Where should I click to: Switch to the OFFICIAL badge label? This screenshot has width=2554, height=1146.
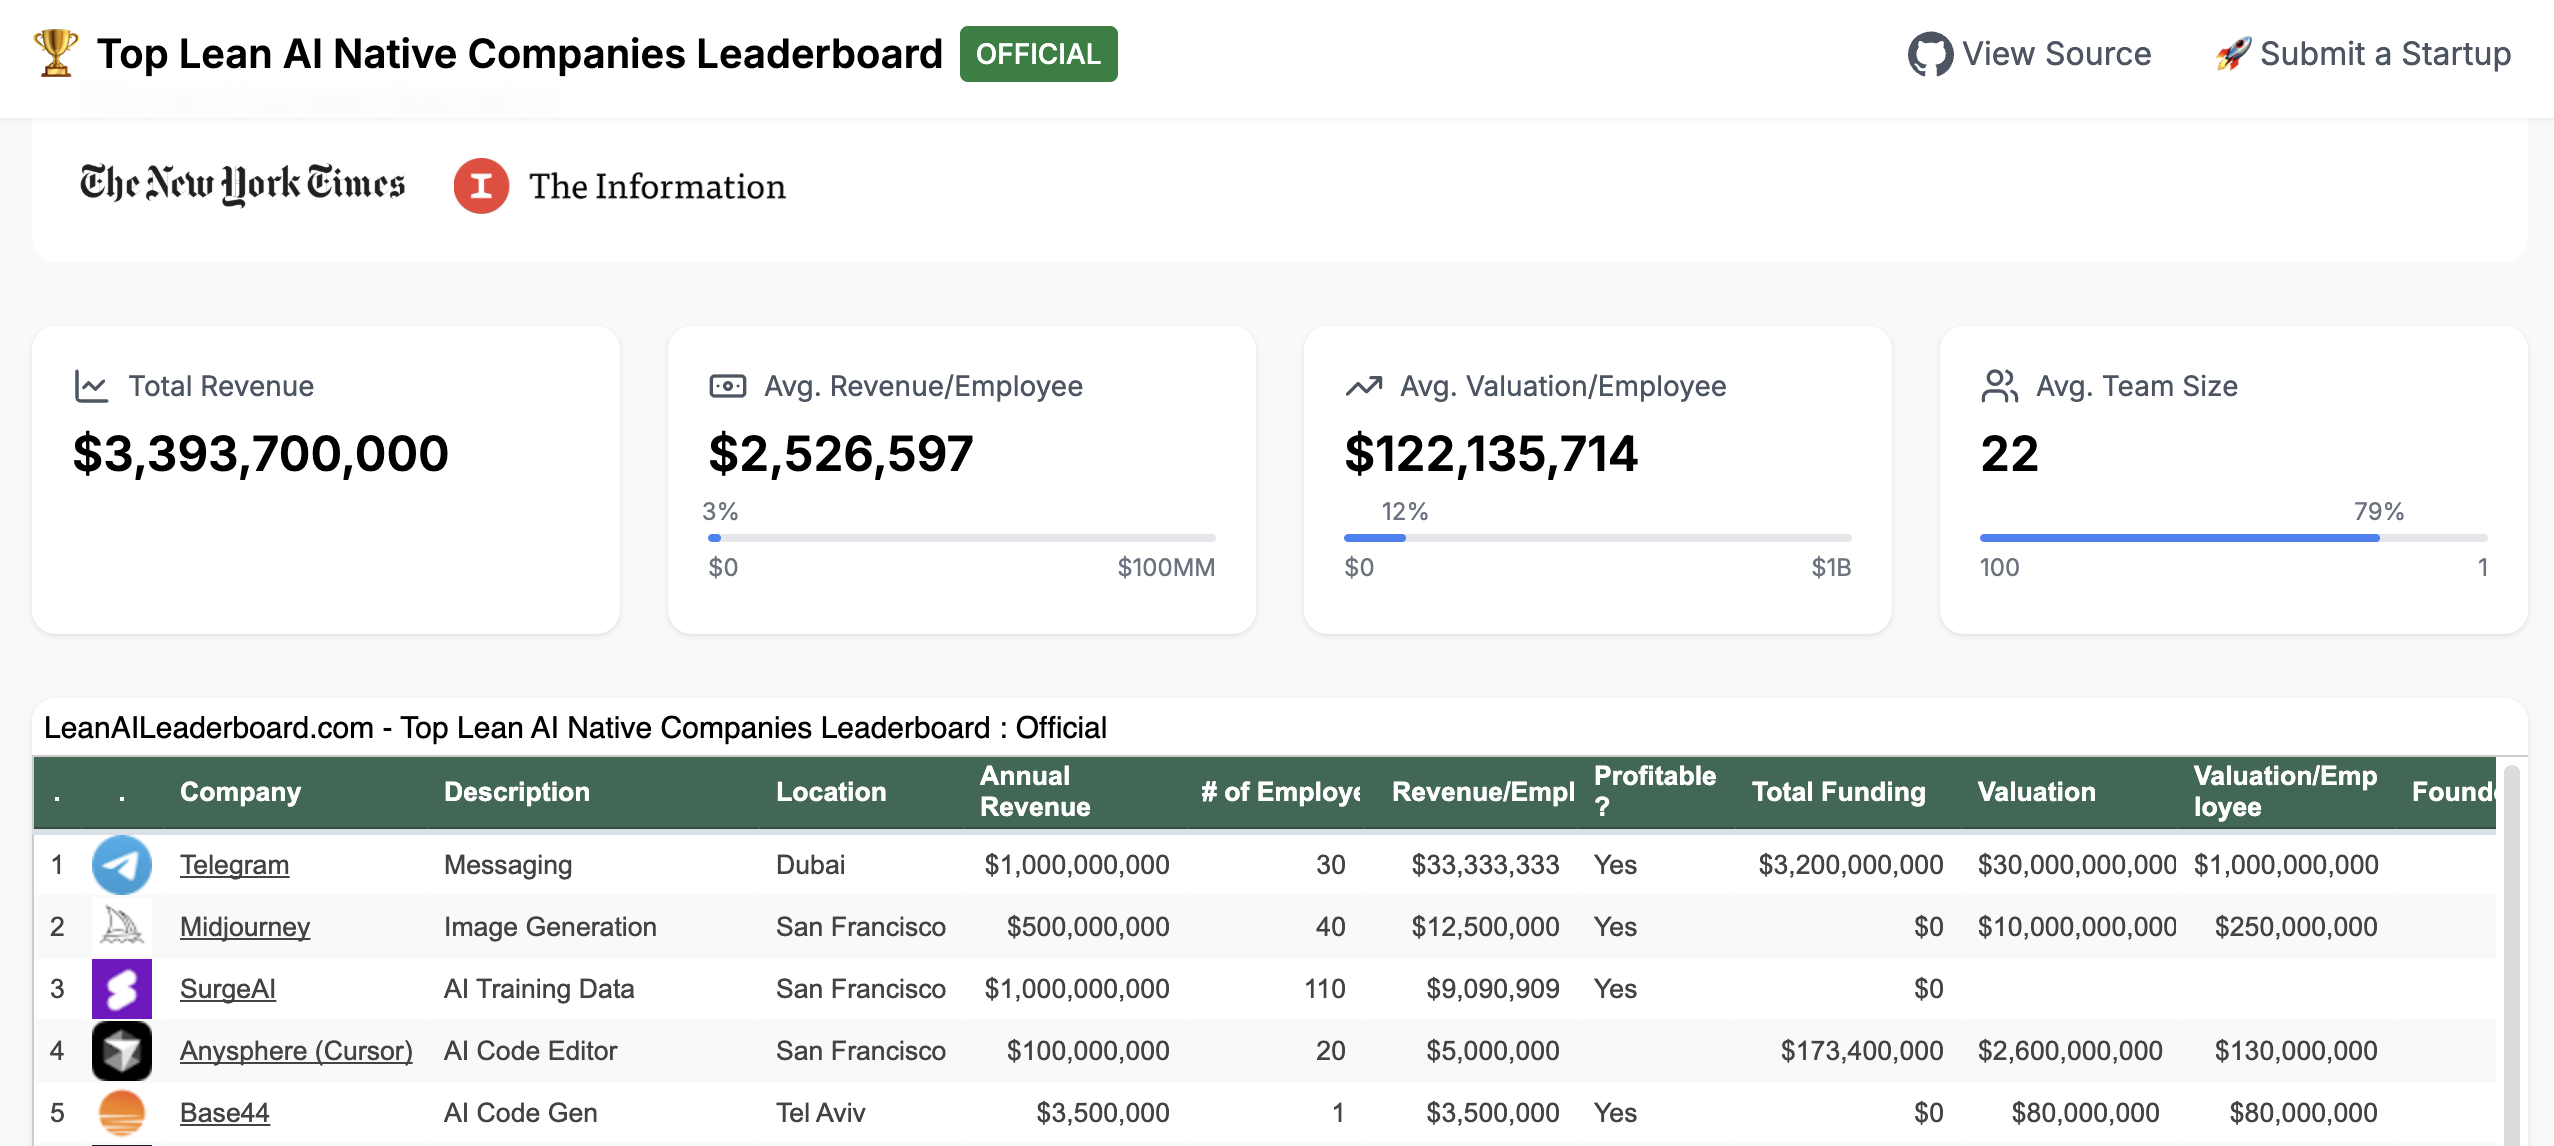(x=1038, y=54)
